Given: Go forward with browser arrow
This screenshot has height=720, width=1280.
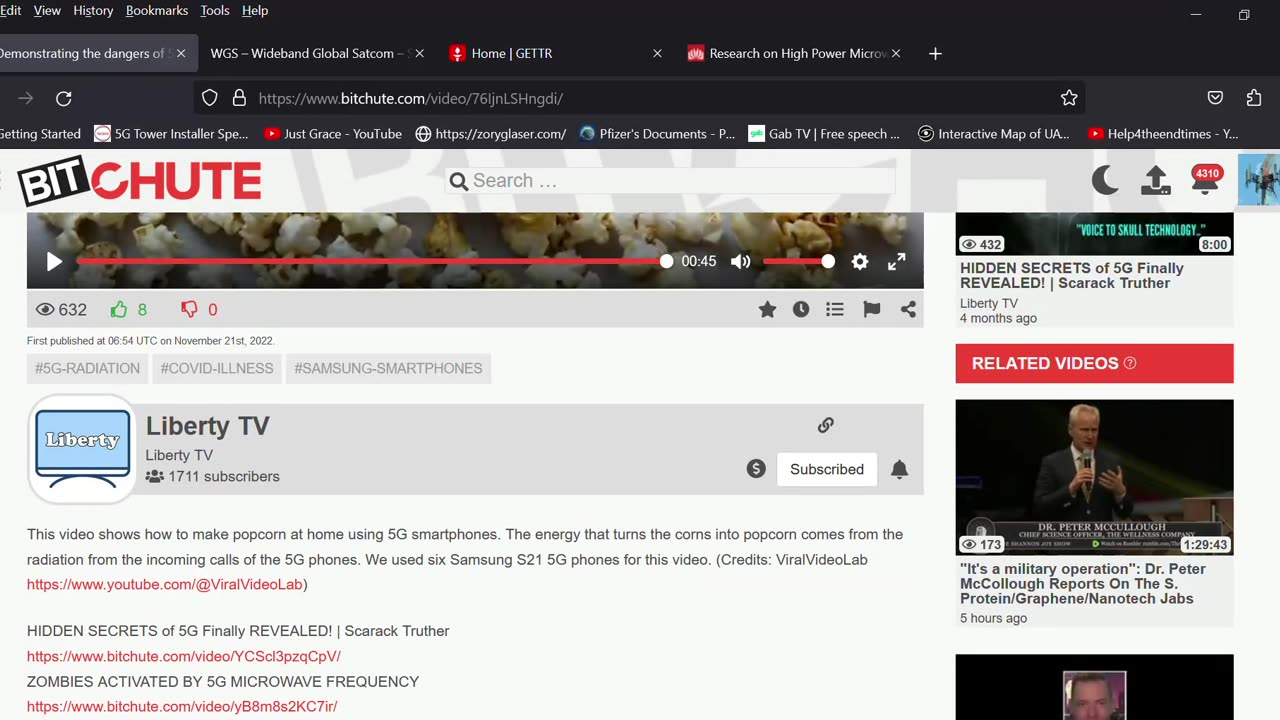Looking at the screenshot, I should (26, 98).
